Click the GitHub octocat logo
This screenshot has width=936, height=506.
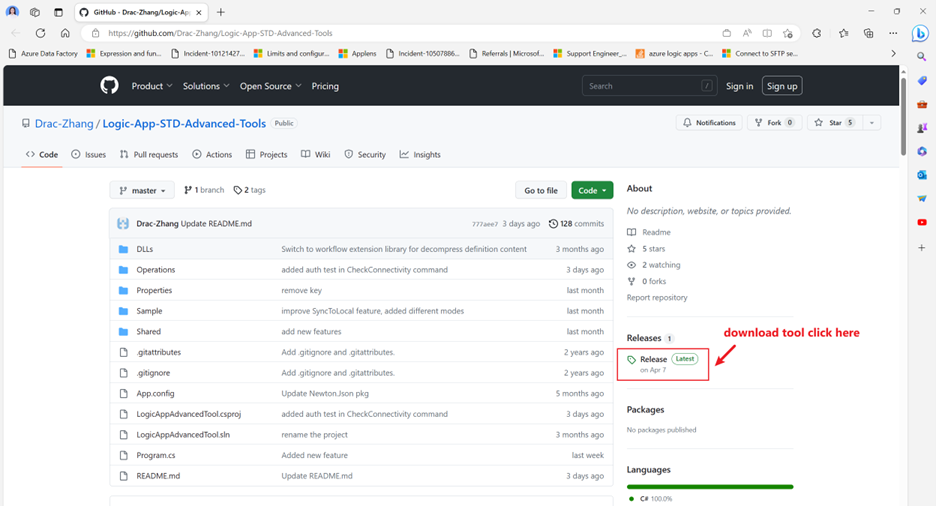click(x=109, y=85)
